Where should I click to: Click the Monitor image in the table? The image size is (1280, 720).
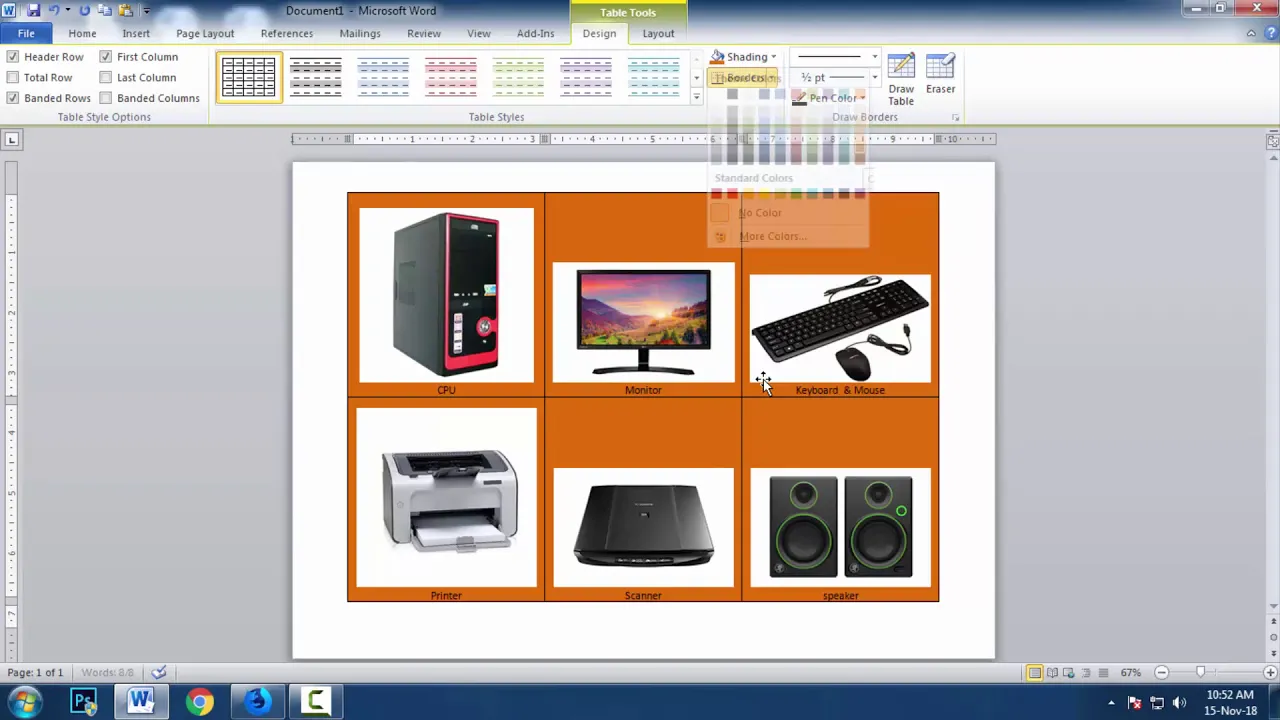pyautogui.click(x=643, y=323)
